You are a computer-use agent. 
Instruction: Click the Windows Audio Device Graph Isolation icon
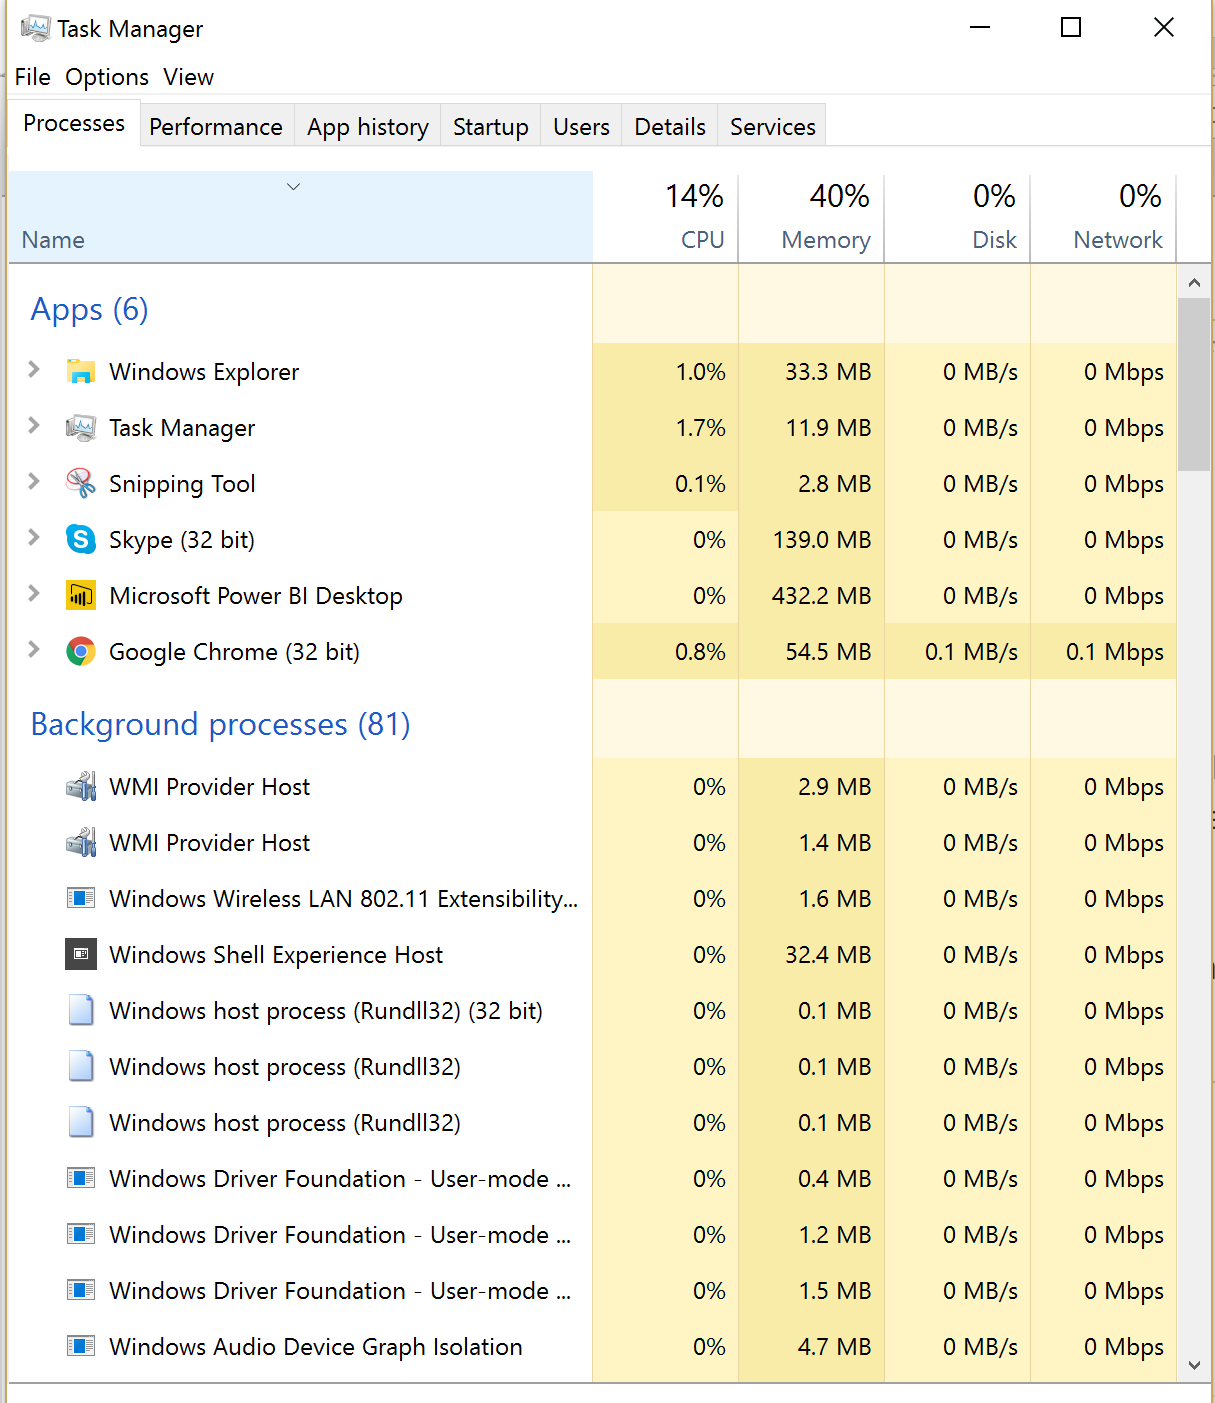click(81, 1347)
